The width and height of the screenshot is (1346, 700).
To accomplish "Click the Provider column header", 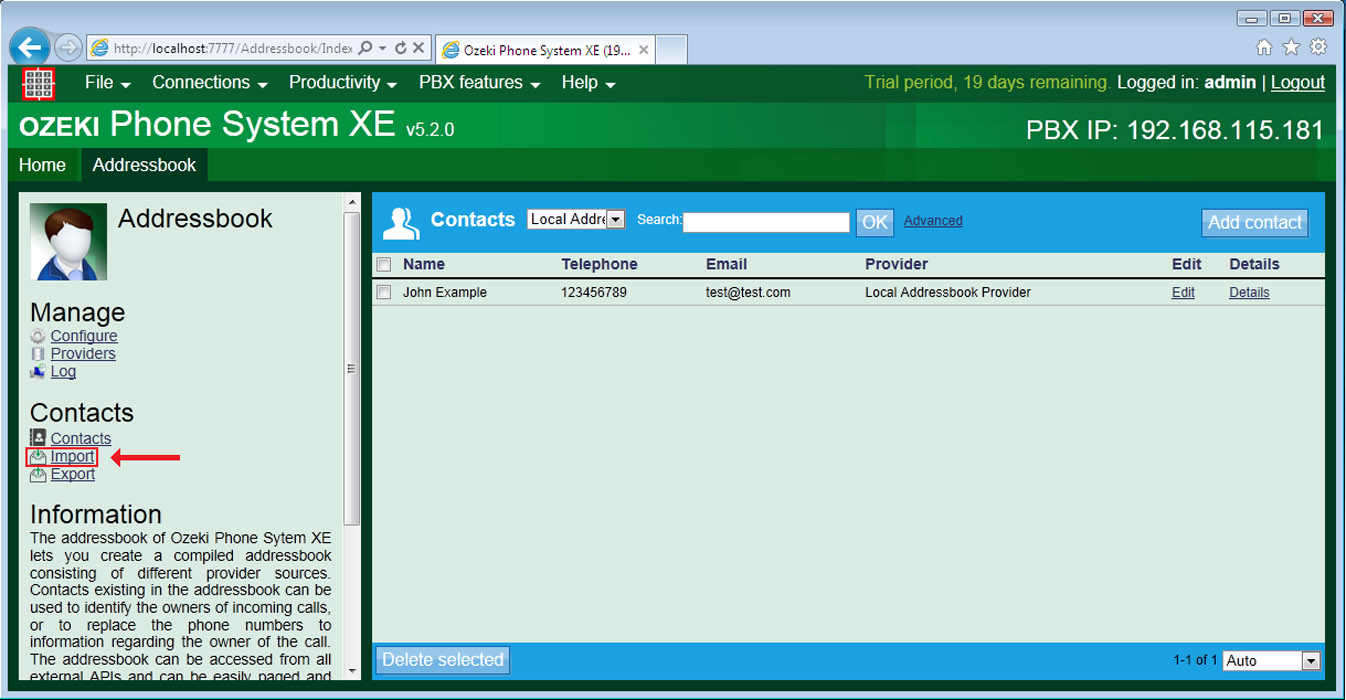I will pos(896,264).
